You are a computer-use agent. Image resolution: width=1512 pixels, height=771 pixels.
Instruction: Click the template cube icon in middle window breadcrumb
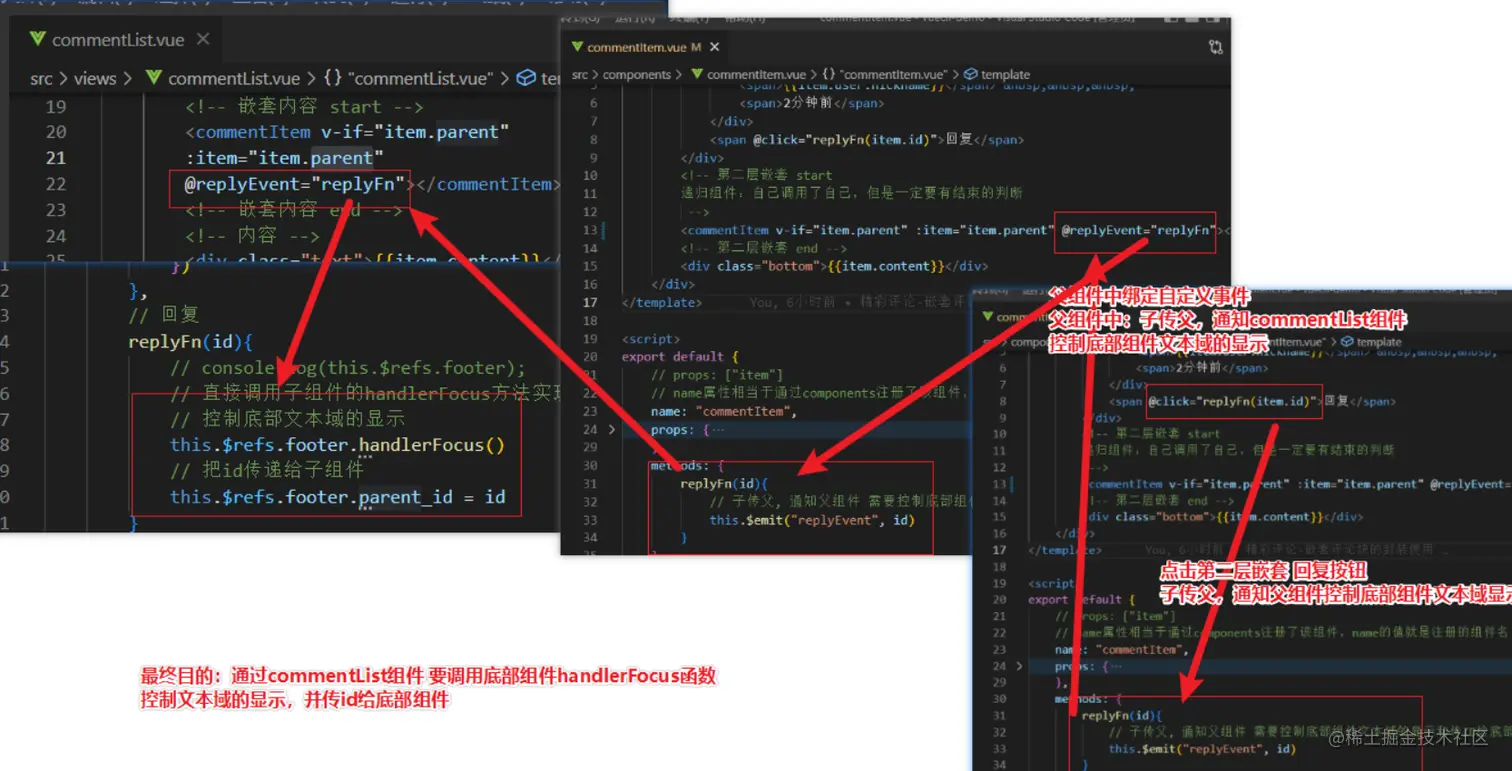tap(971, 74)
